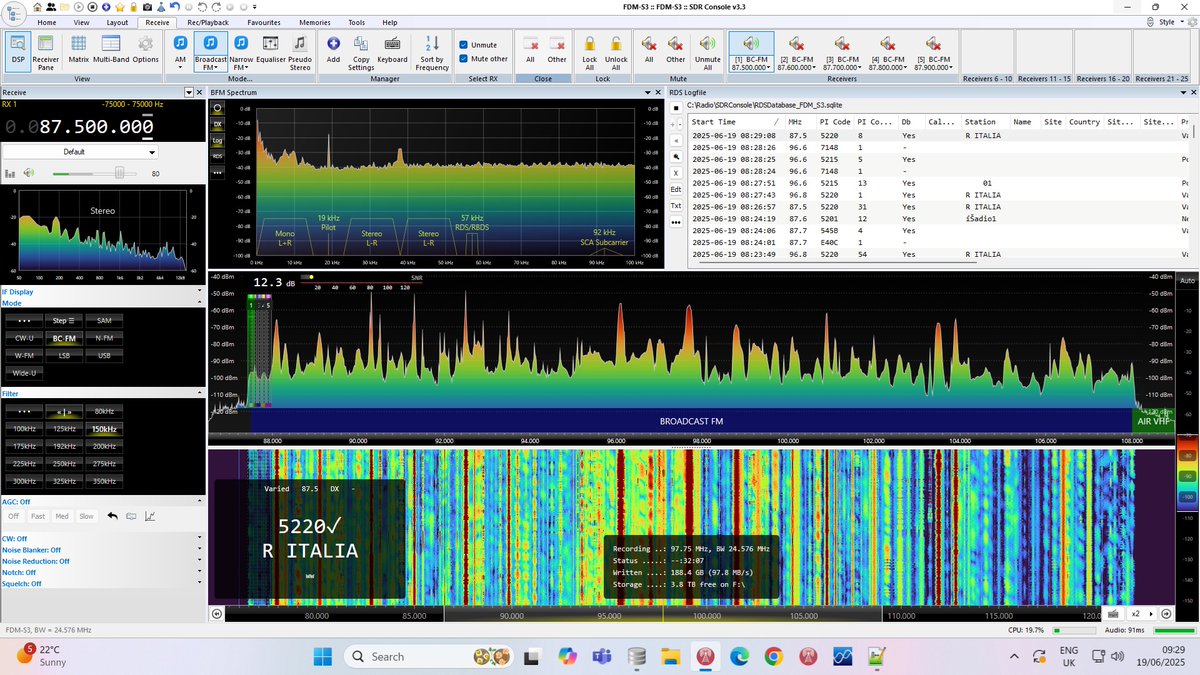The width and height of the screenshot is (1200, 675).
Task: Open the Rec/Playback ribbon tab
Action: click(208, 21)
